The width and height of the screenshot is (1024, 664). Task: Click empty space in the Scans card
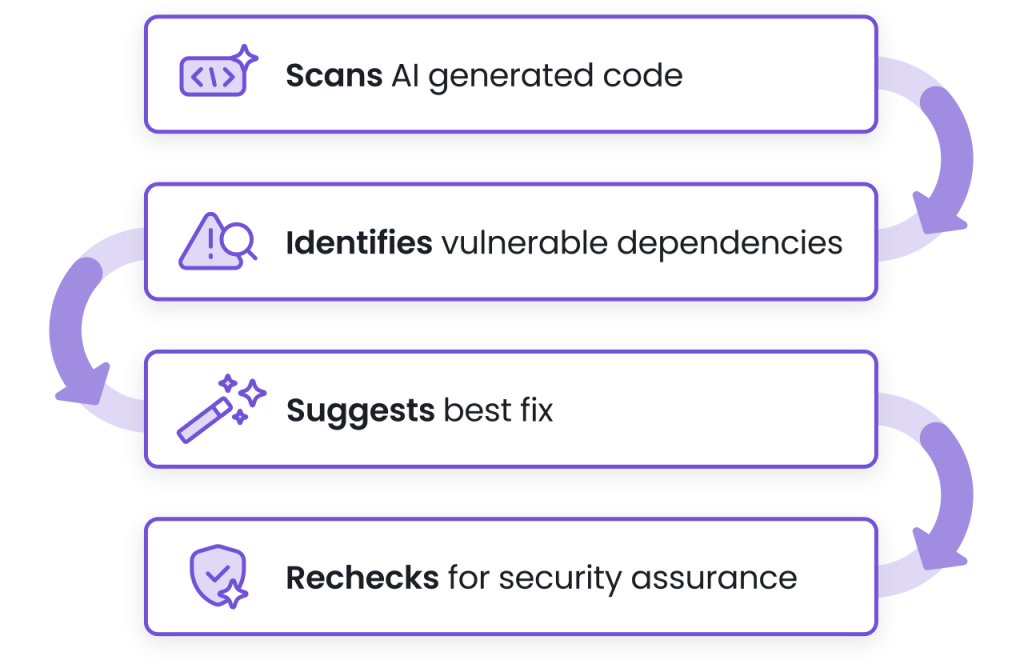[780, 76]
